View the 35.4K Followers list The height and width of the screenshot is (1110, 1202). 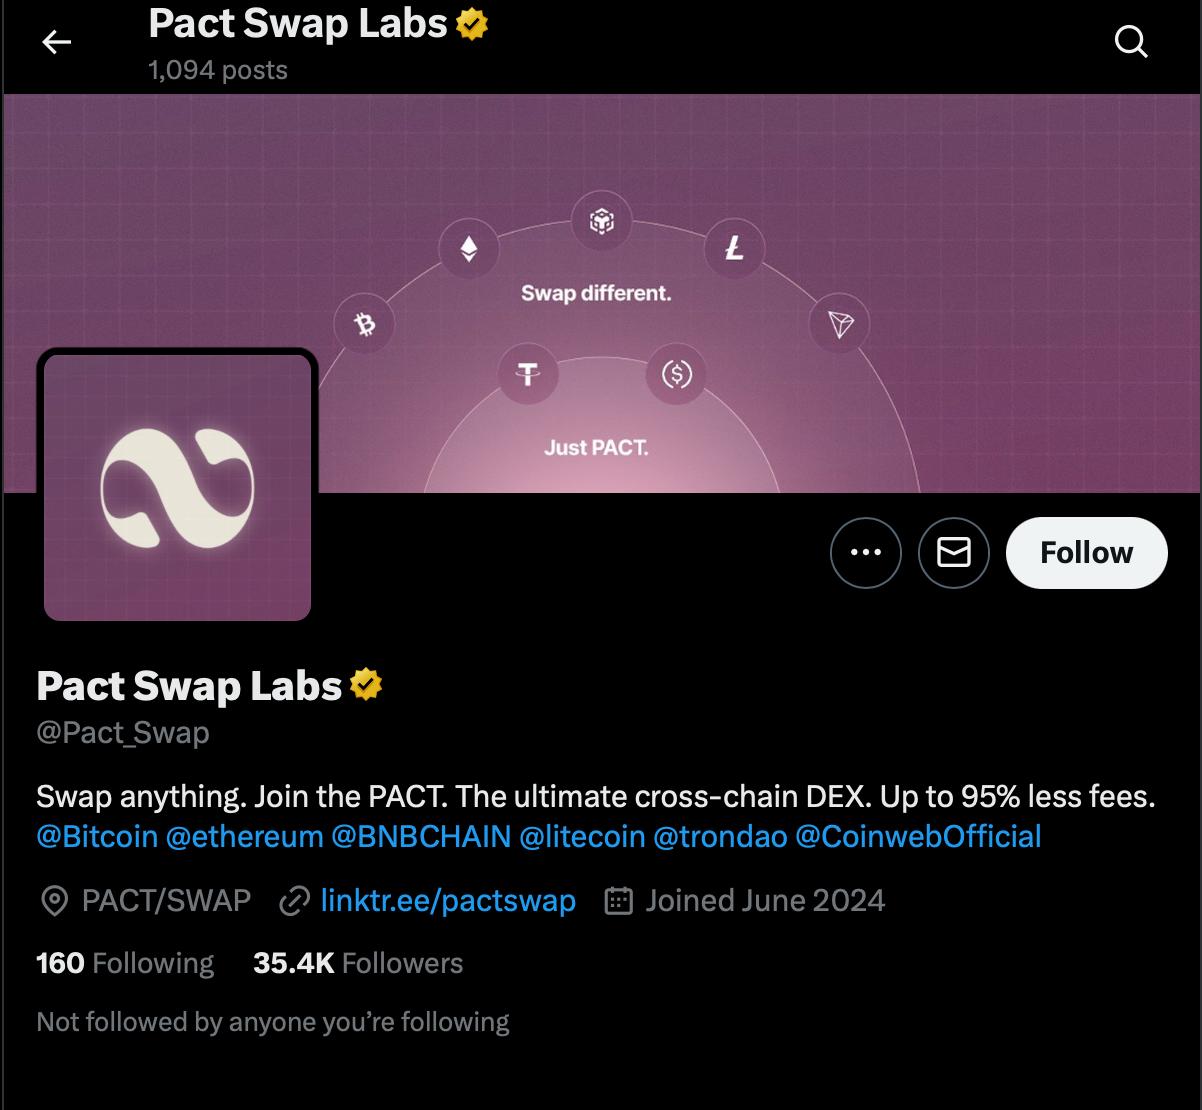pyautogui.click(x=358, y=963)
